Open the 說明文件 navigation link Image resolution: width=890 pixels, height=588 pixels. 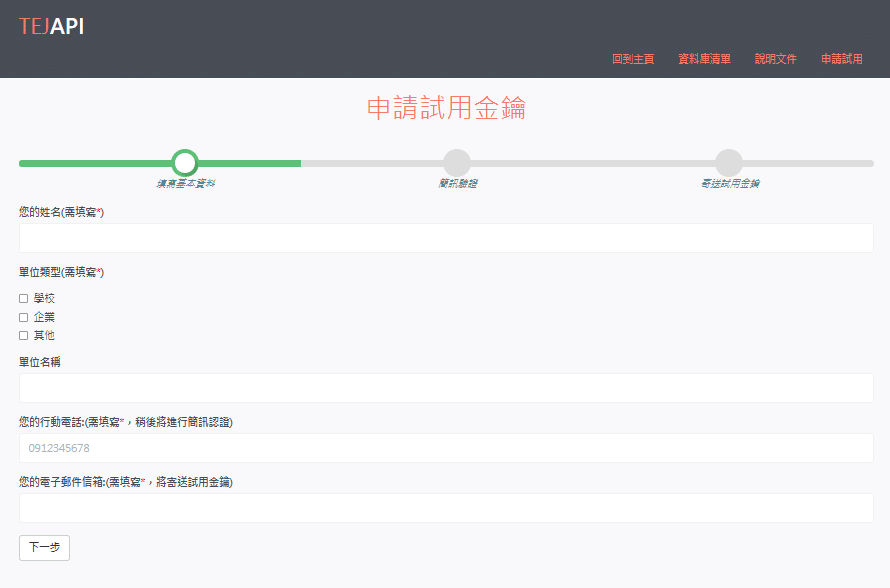click(x=776, y=59)
